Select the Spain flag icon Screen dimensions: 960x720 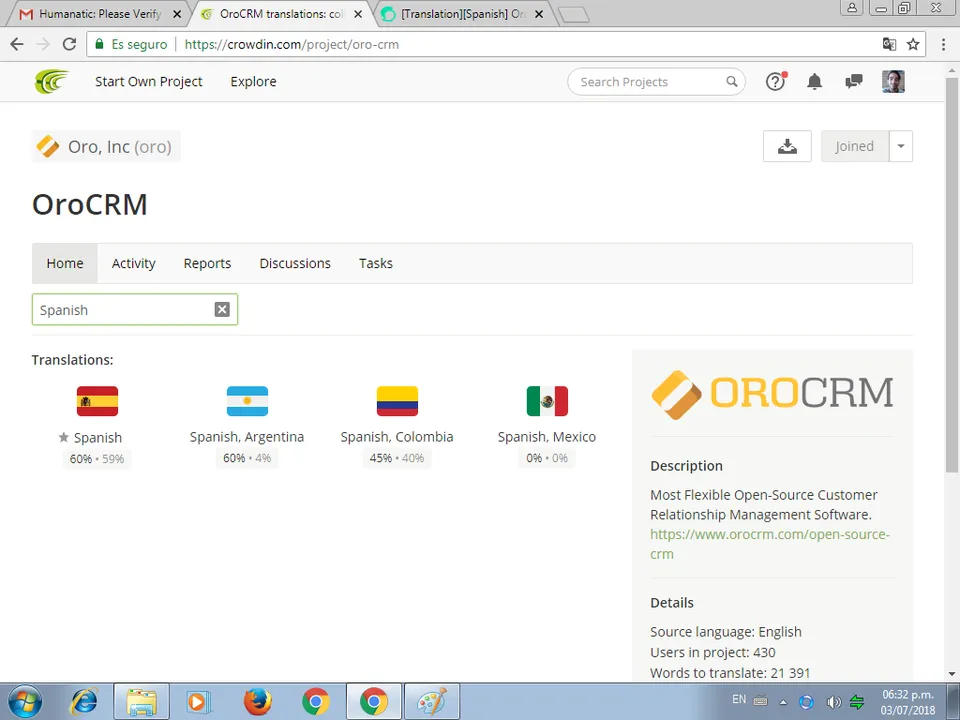97,401
